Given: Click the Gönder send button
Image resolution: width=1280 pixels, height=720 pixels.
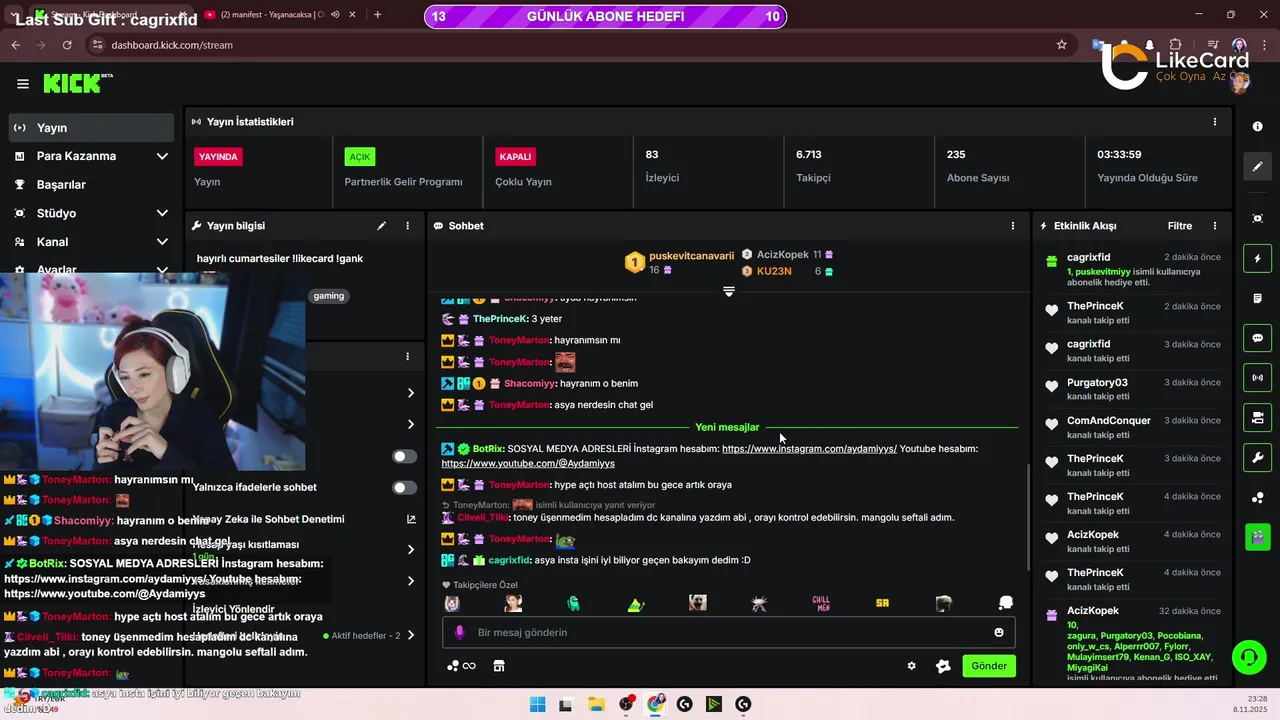Looking at the screenshot, I should 989,666.
